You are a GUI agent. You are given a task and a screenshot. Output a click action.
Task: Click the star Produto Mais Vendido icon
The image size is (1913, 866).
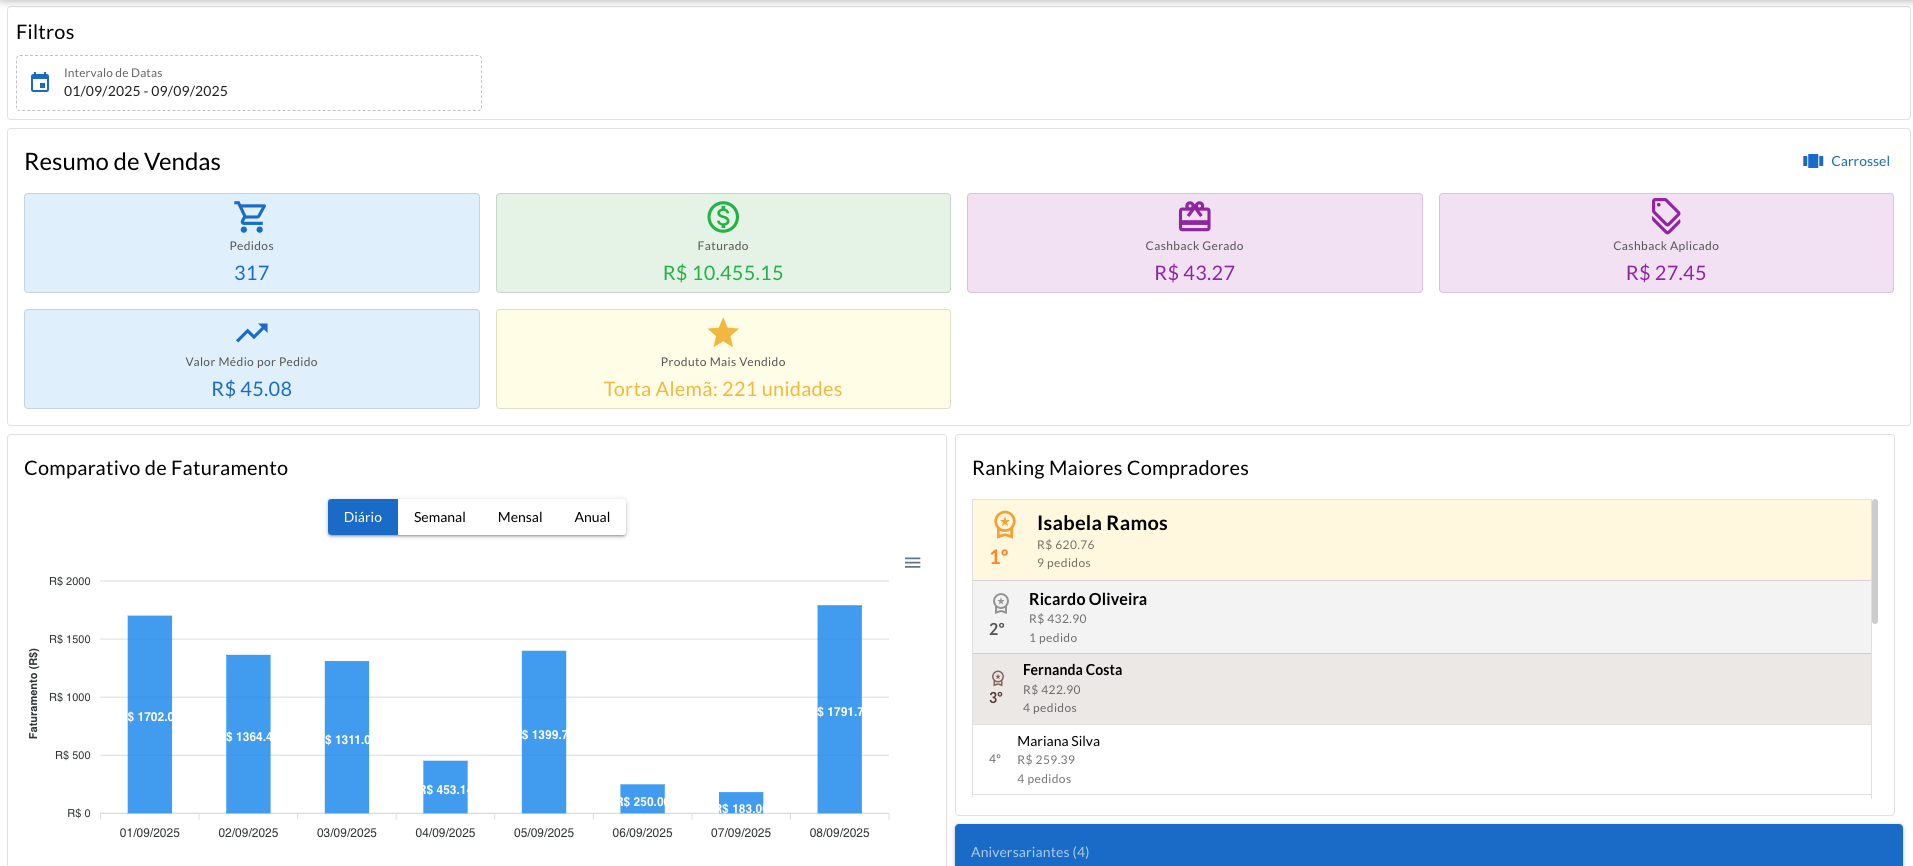tap(722, 332)
